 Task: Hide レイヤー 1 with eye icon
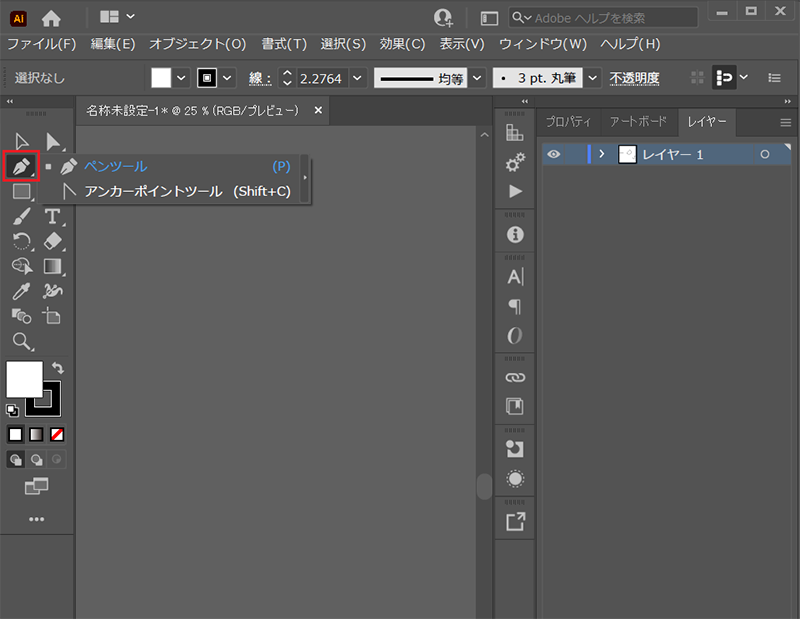(x=554, y=154)
